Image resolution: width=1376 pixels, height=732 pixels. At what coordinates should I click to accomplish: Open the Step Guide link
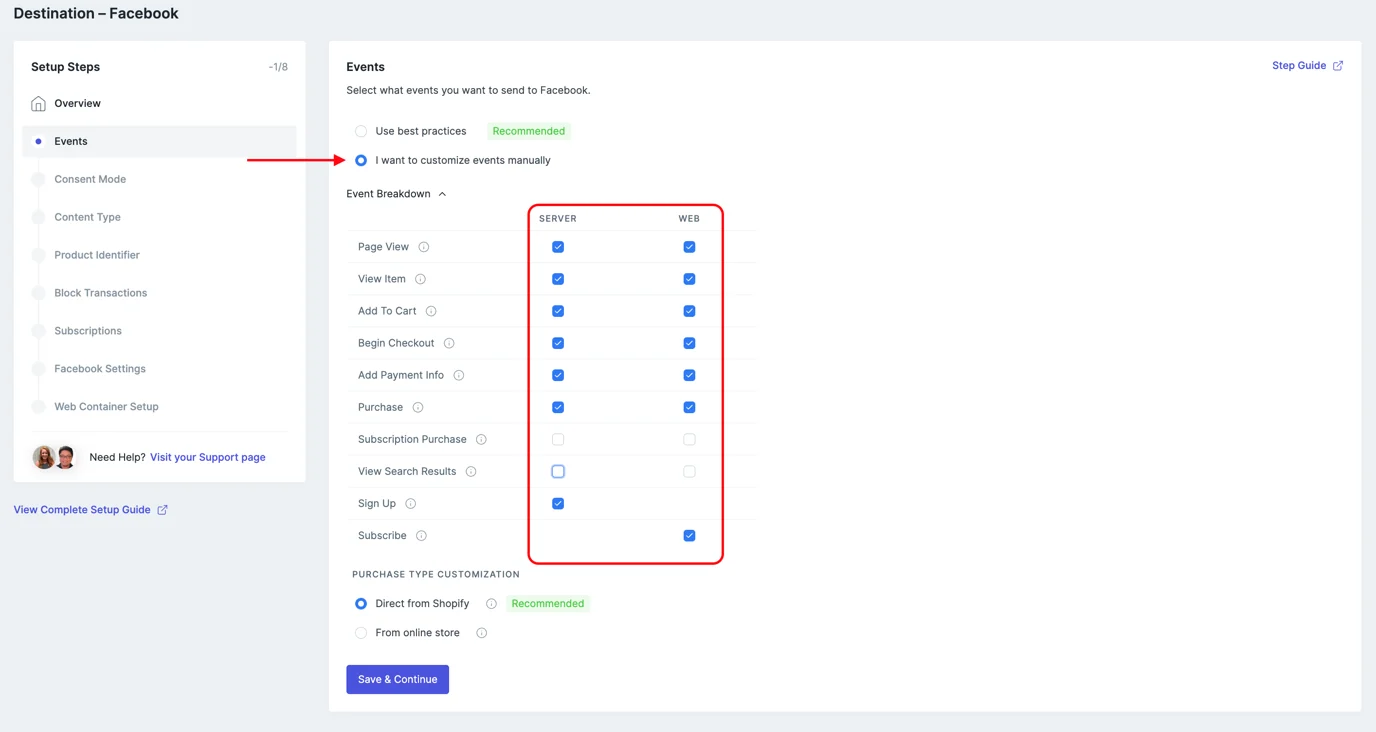click(x=1299, y=66)
